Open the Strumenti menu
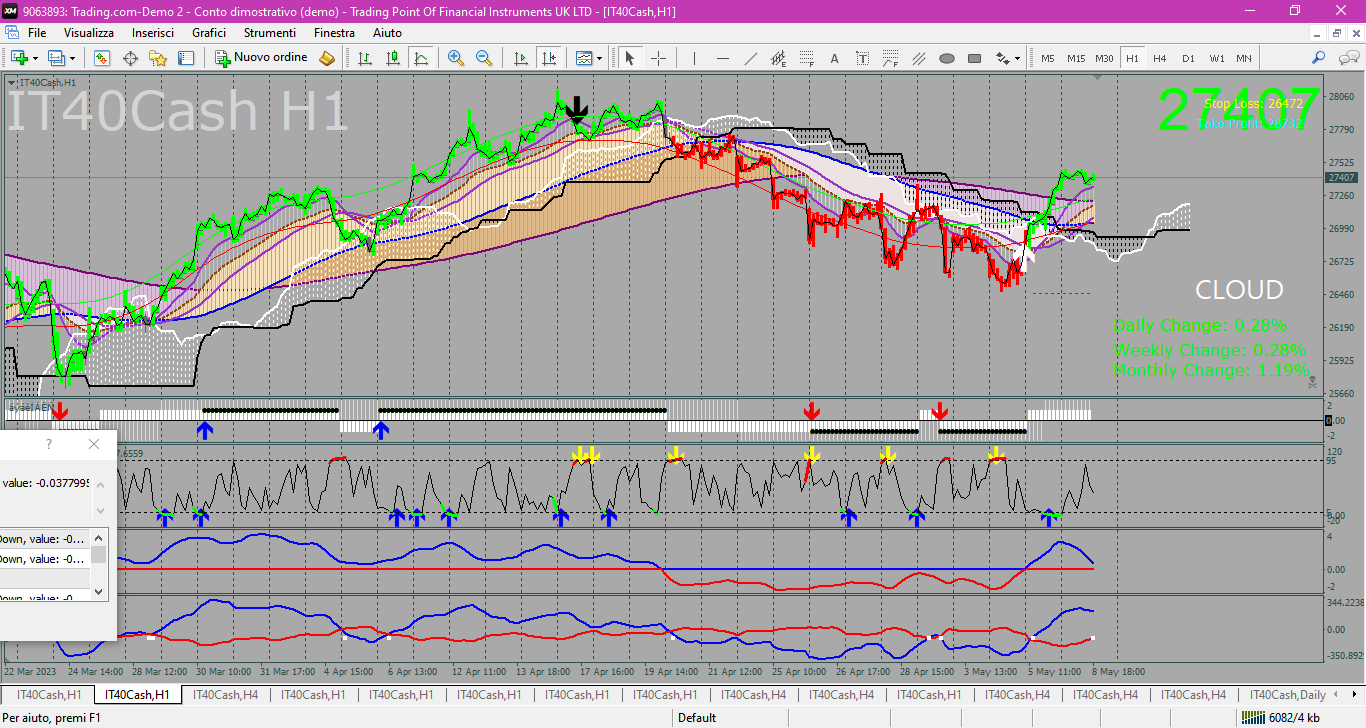This screenshot has width=1366, height=728. point(270,33)
